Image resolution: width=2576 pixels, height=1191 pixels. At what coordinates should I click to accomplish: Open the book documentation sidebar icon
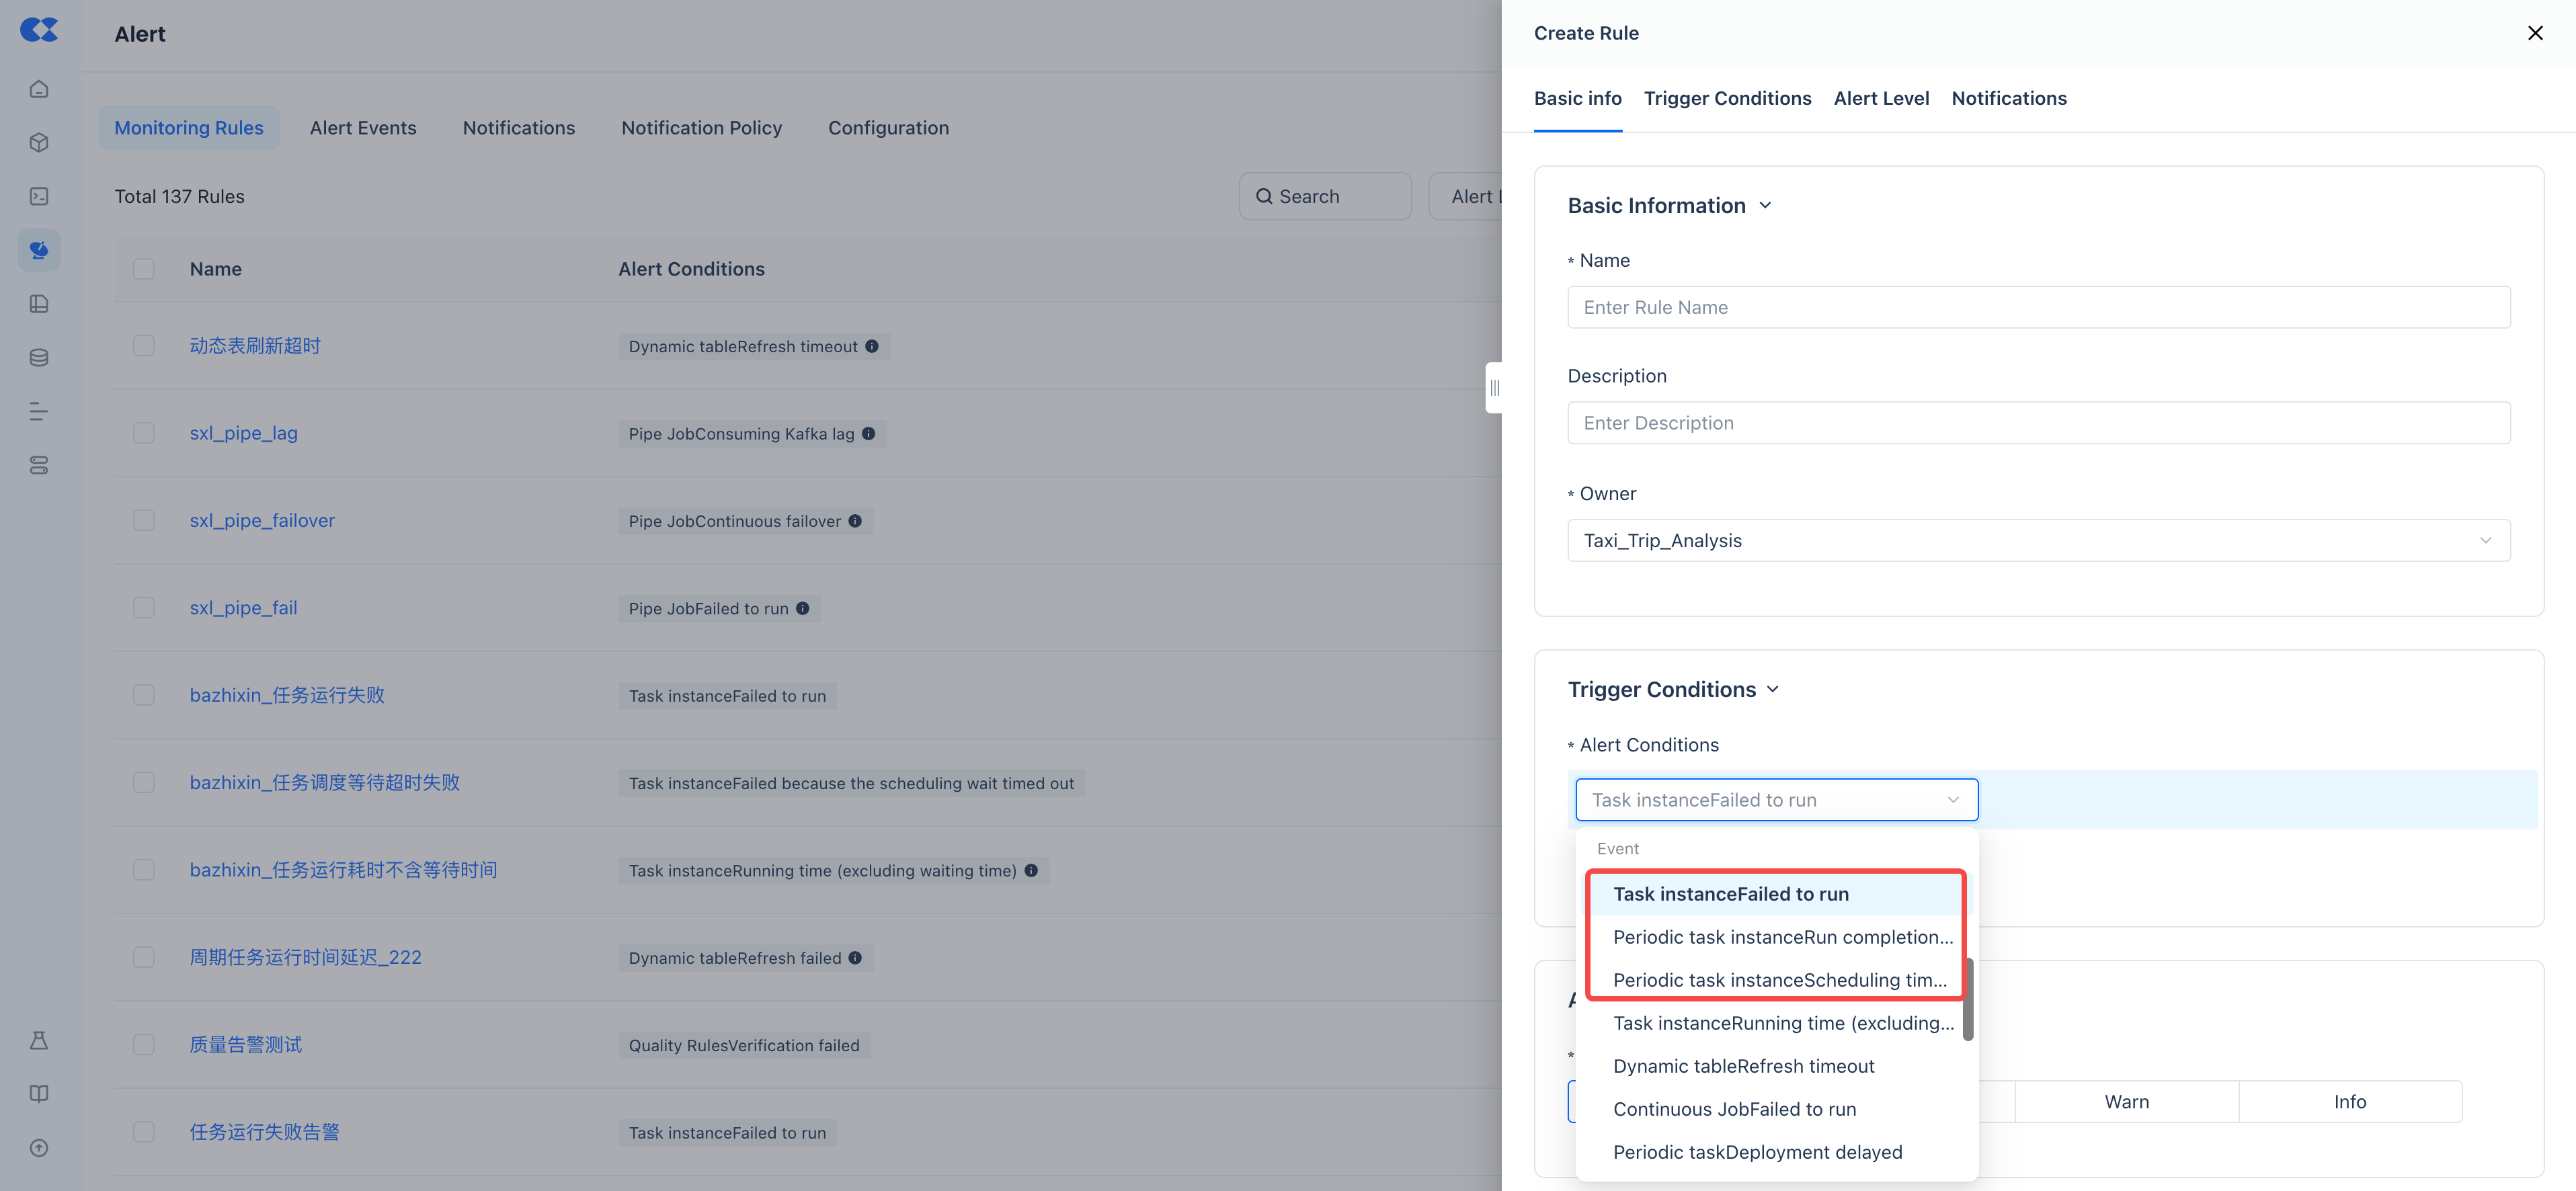(39, 1094)
